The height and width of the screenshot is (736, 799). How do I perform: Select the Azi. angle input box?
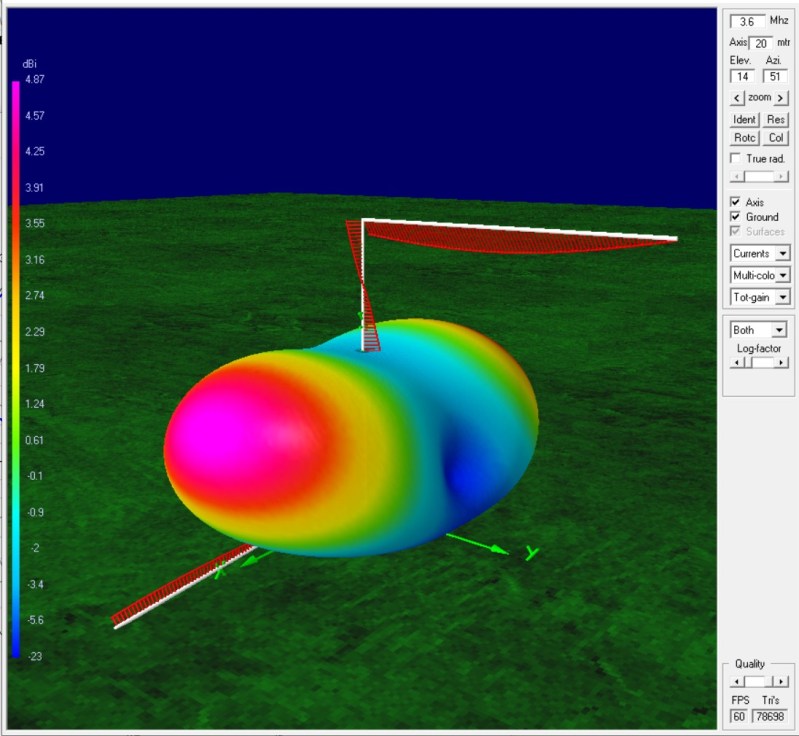pos(775,76)
